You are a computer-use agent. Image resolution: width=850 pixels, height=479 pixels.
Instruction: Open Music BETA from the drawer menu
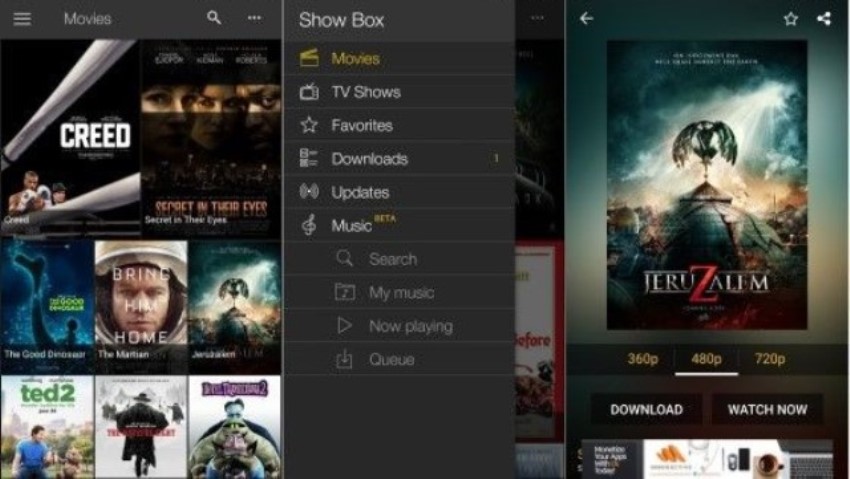click(399, 225)
